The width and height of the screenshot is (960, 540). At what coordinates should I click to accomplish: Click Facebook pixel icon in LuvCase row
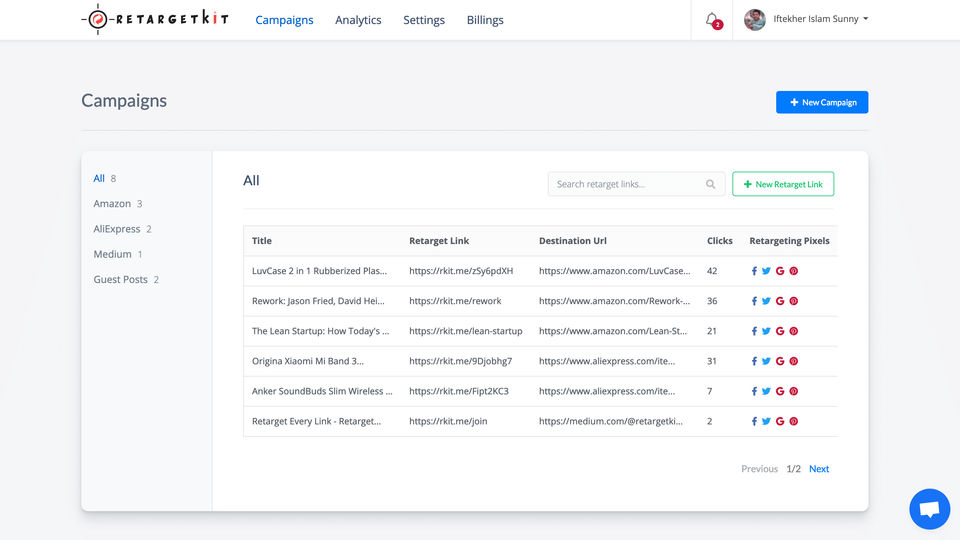(x=754, y=271)
